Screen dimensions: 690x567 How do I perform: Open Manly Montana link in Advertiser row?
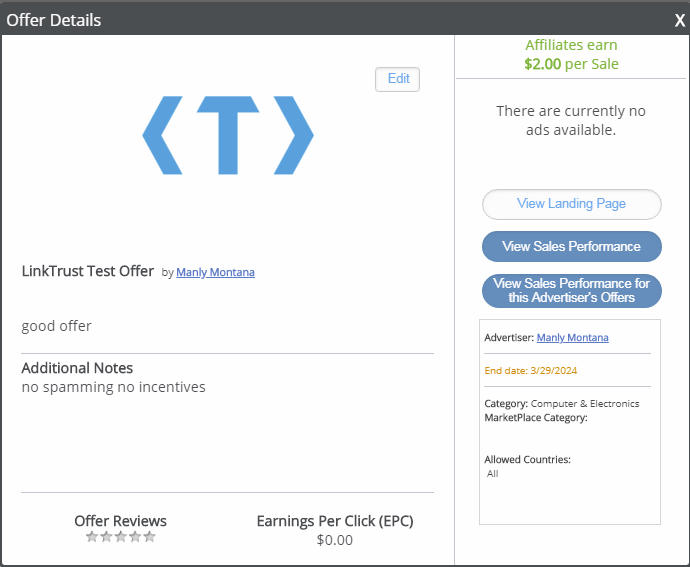pyautogui.click(x=573, y=338)
